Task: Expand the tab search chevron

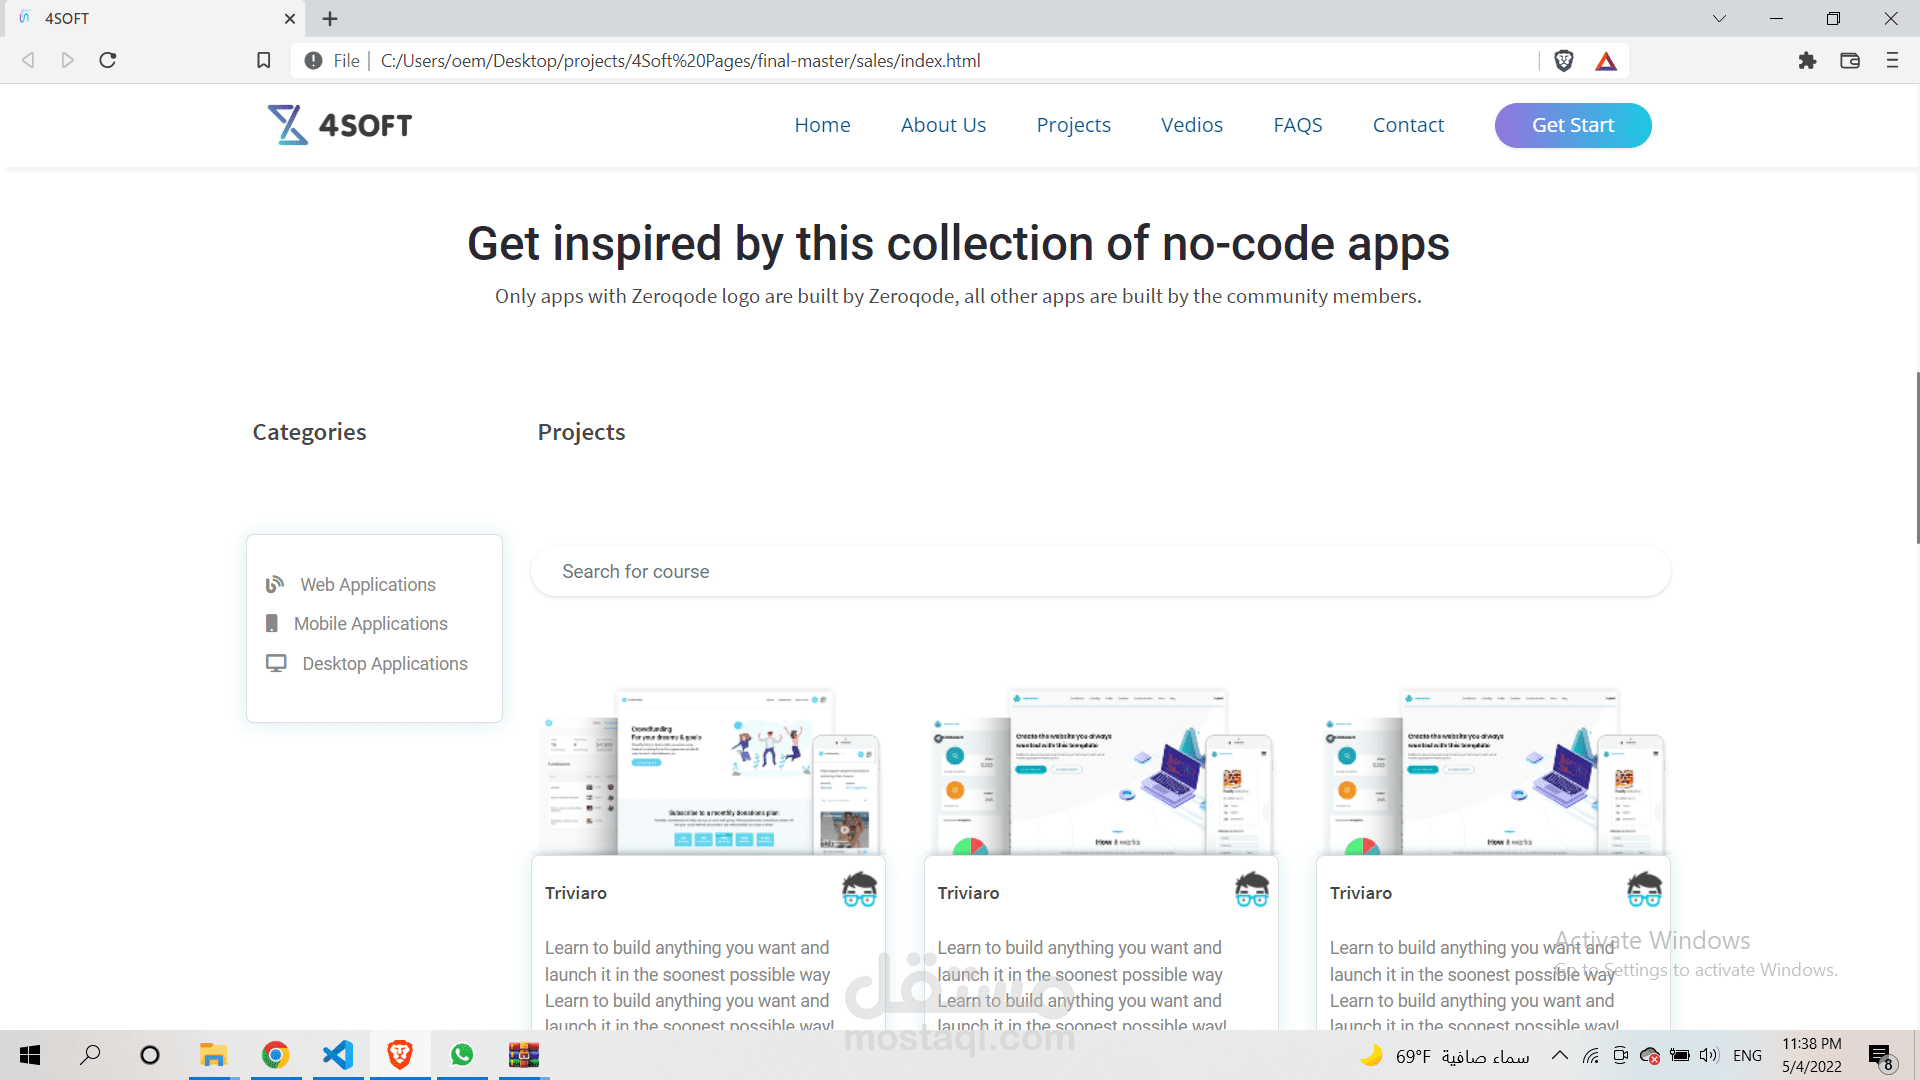Action: pos(1719,18)
